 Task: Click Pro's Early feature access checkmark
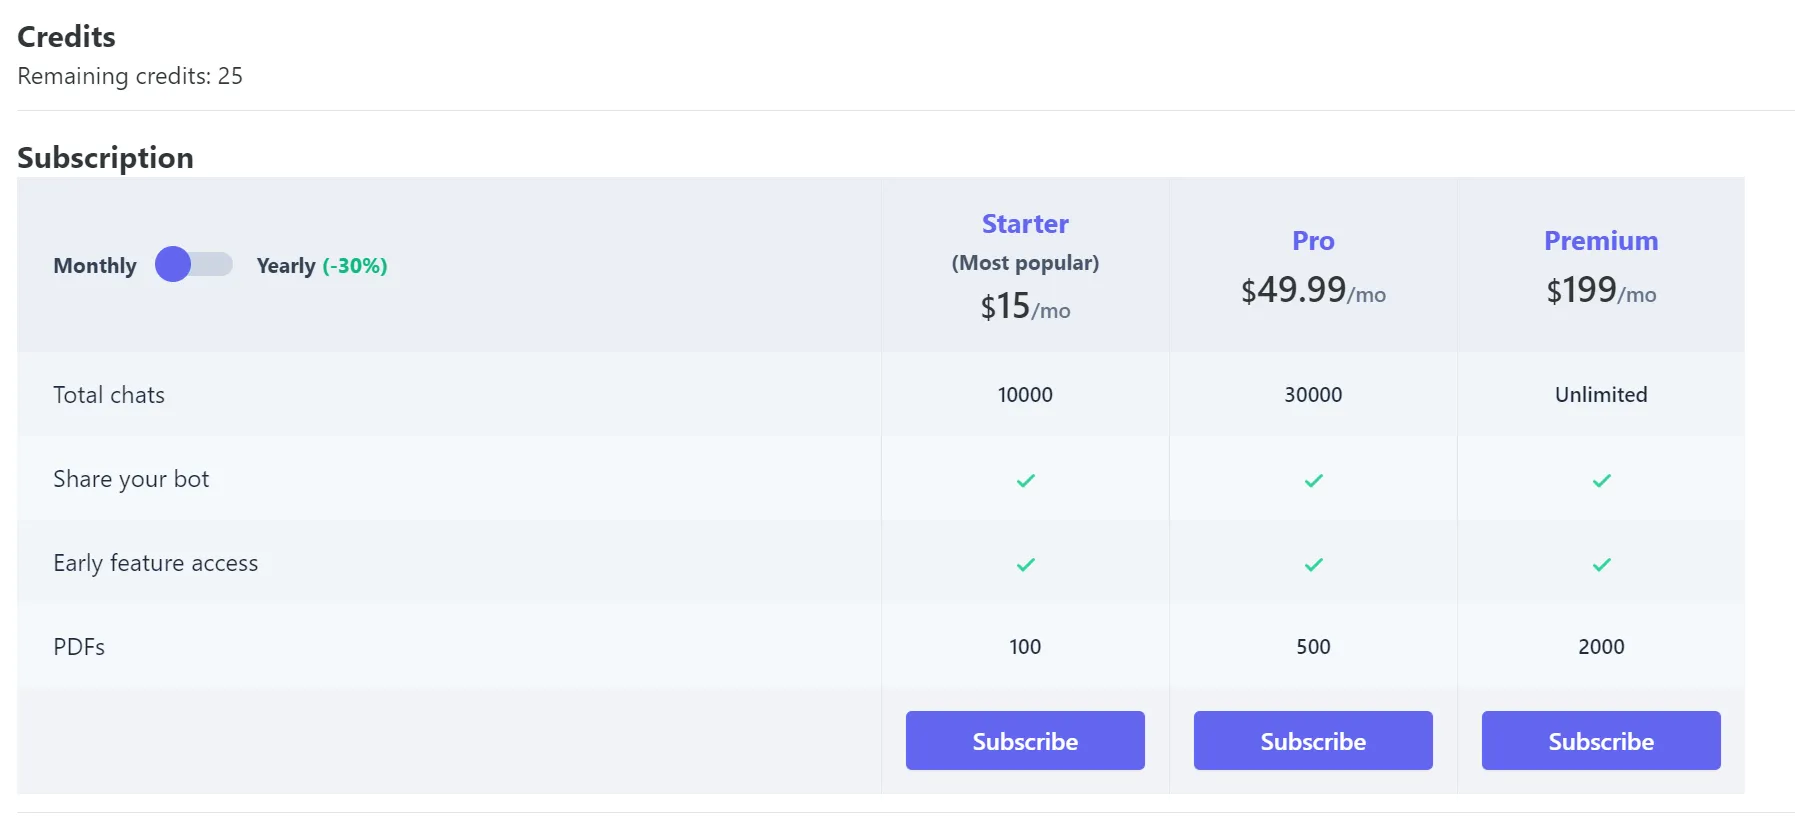[x=1313, y=565]
